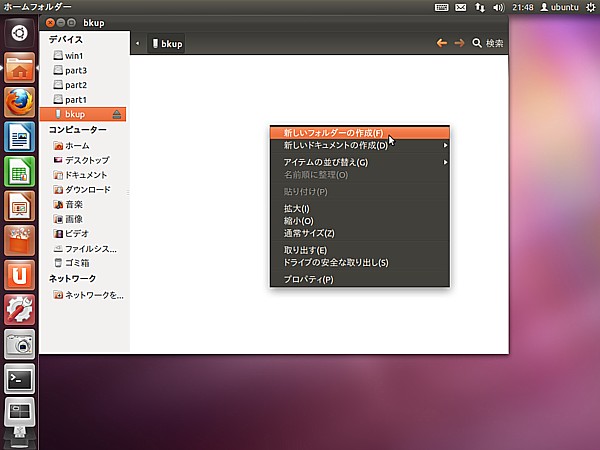Open ビデオ in the sidebar

pos(83,234)
